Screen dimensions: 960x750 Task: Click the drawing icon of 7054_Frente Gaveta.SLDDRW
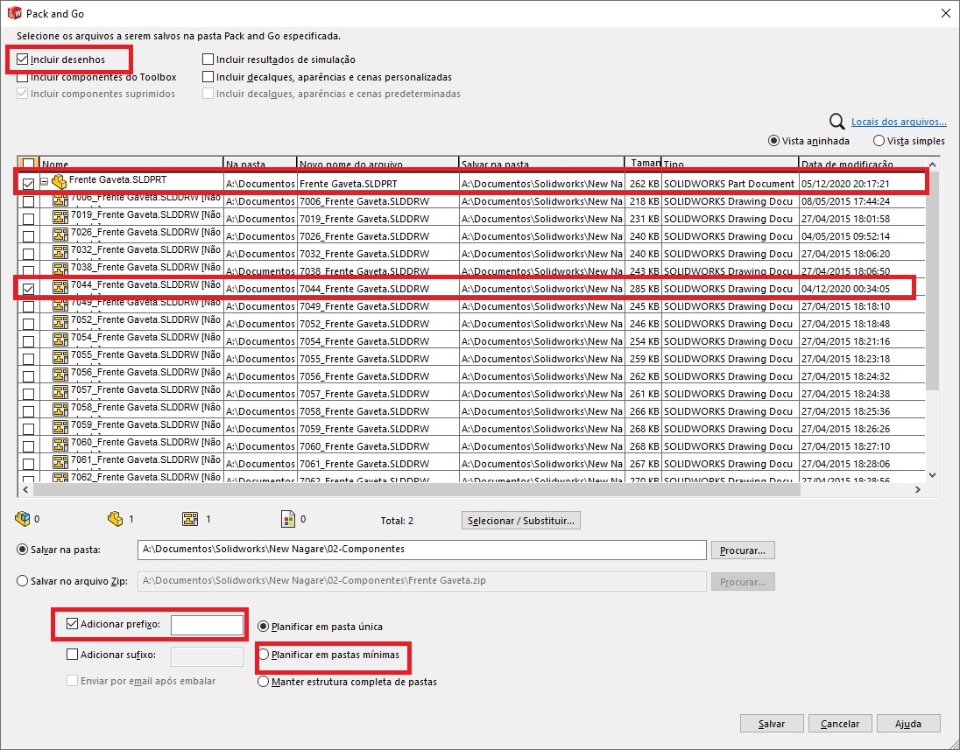coord(59,339)
